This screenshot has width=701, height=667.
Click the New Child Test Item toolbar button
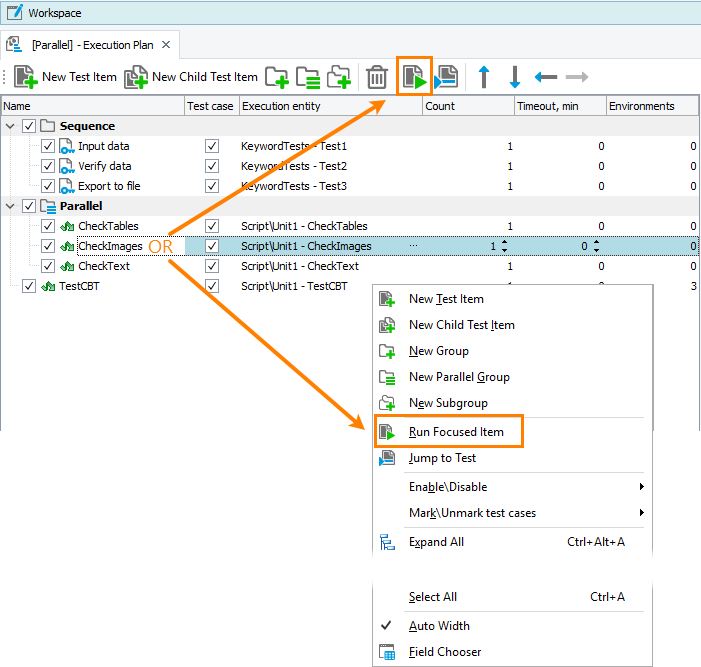(x=191, y=77)
